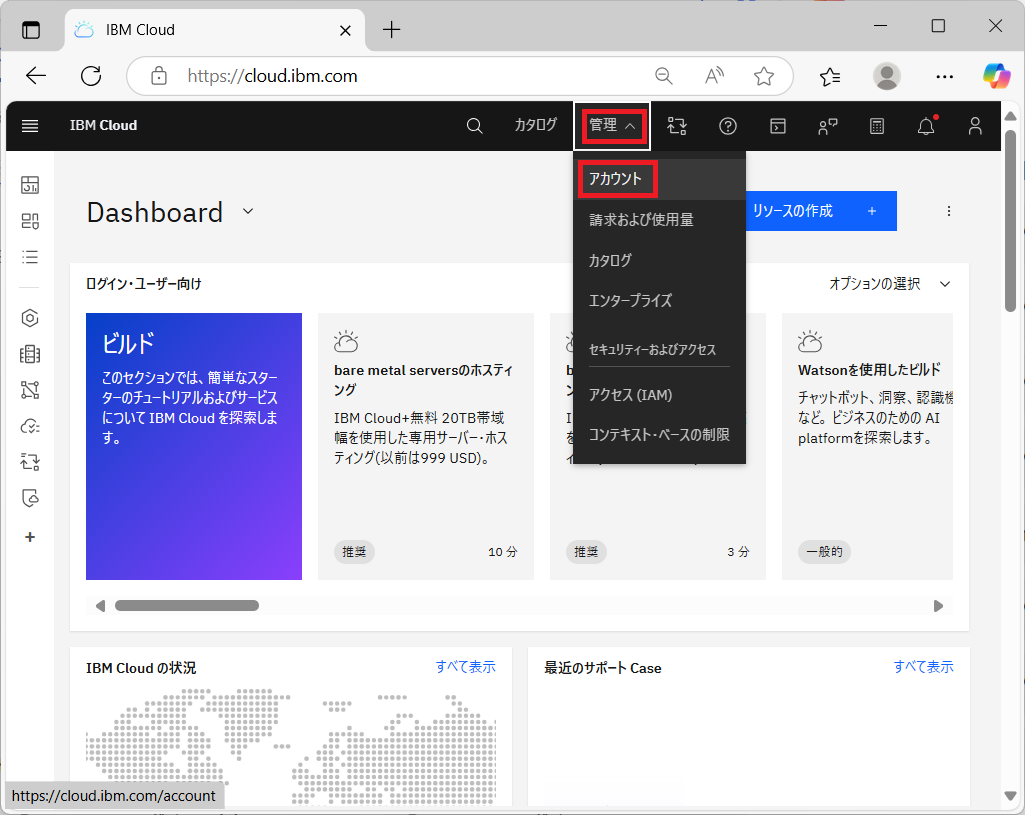
Task: Click the help question mark icon
Action: [727, 126]
